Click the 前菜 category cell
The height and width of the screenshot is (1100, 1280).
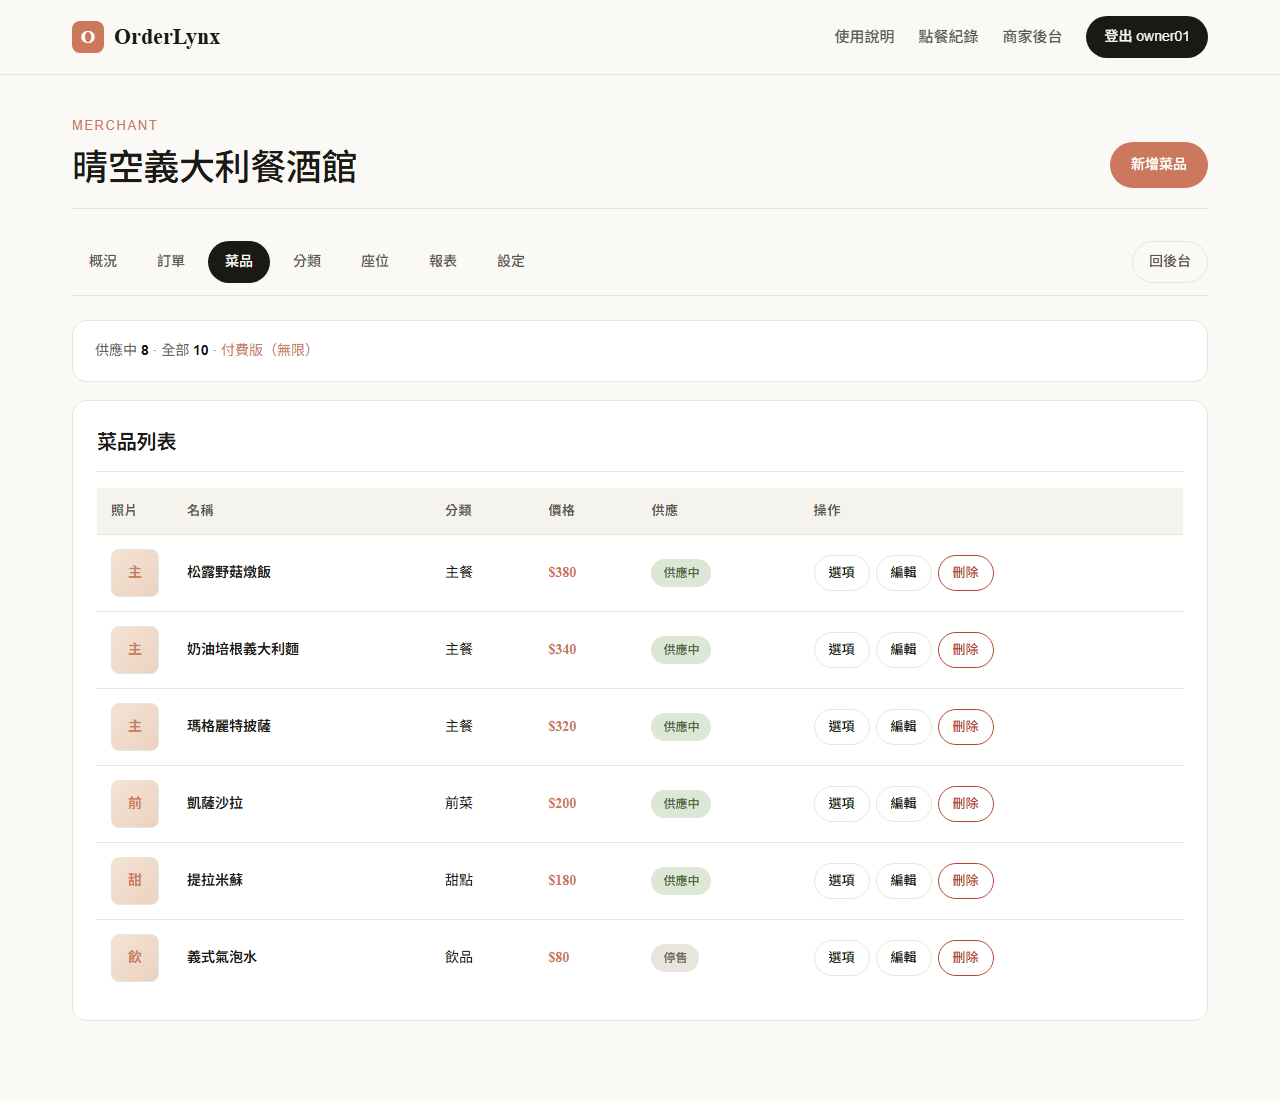[x=459, y=804]
